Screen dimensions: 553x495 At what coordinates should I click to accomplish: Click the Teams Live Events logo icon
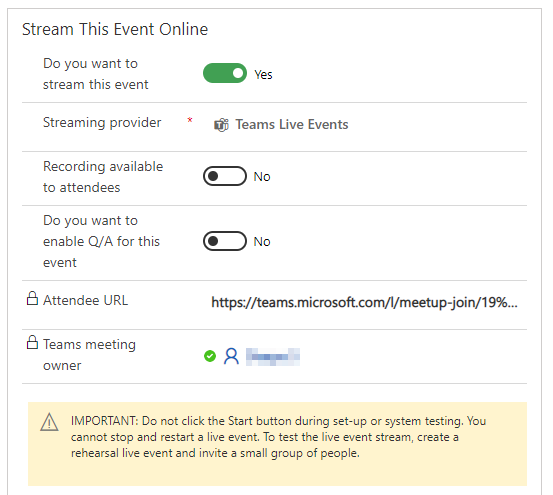(x=221, y=125)
